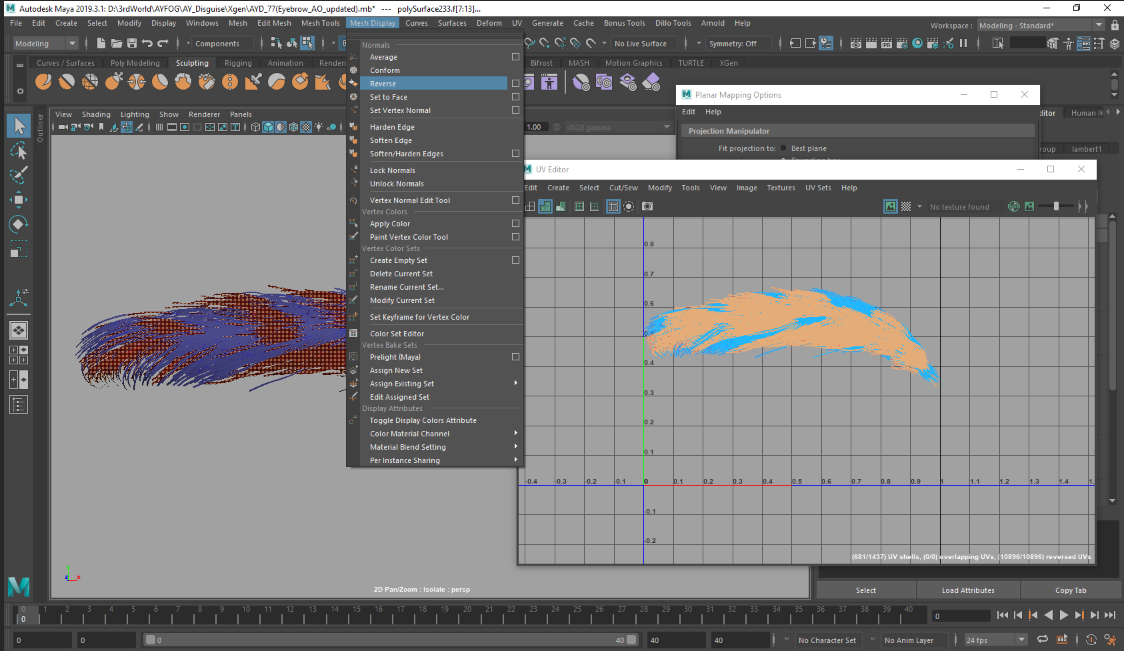Select the arrow Select tool in toolbox
1124x651 pixels.
click(19, 125)
